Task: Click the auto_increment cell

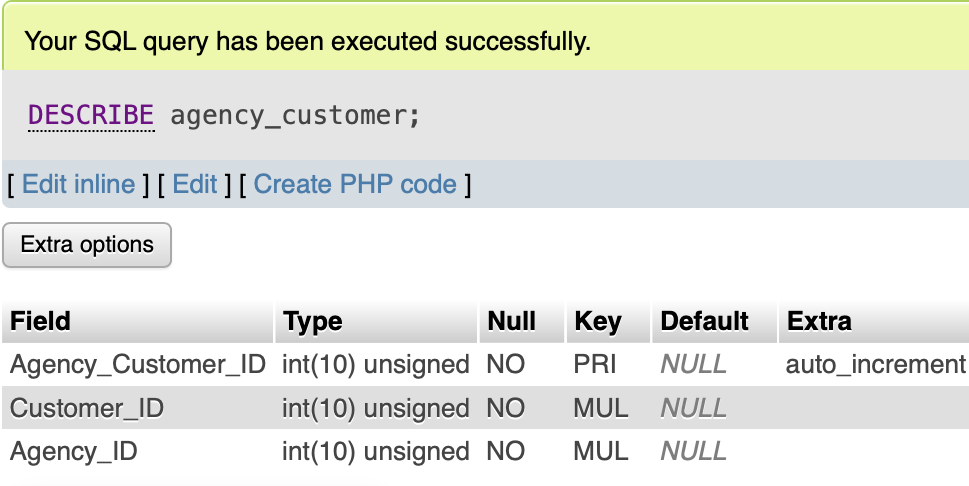Action: click(x=875, y=365)
